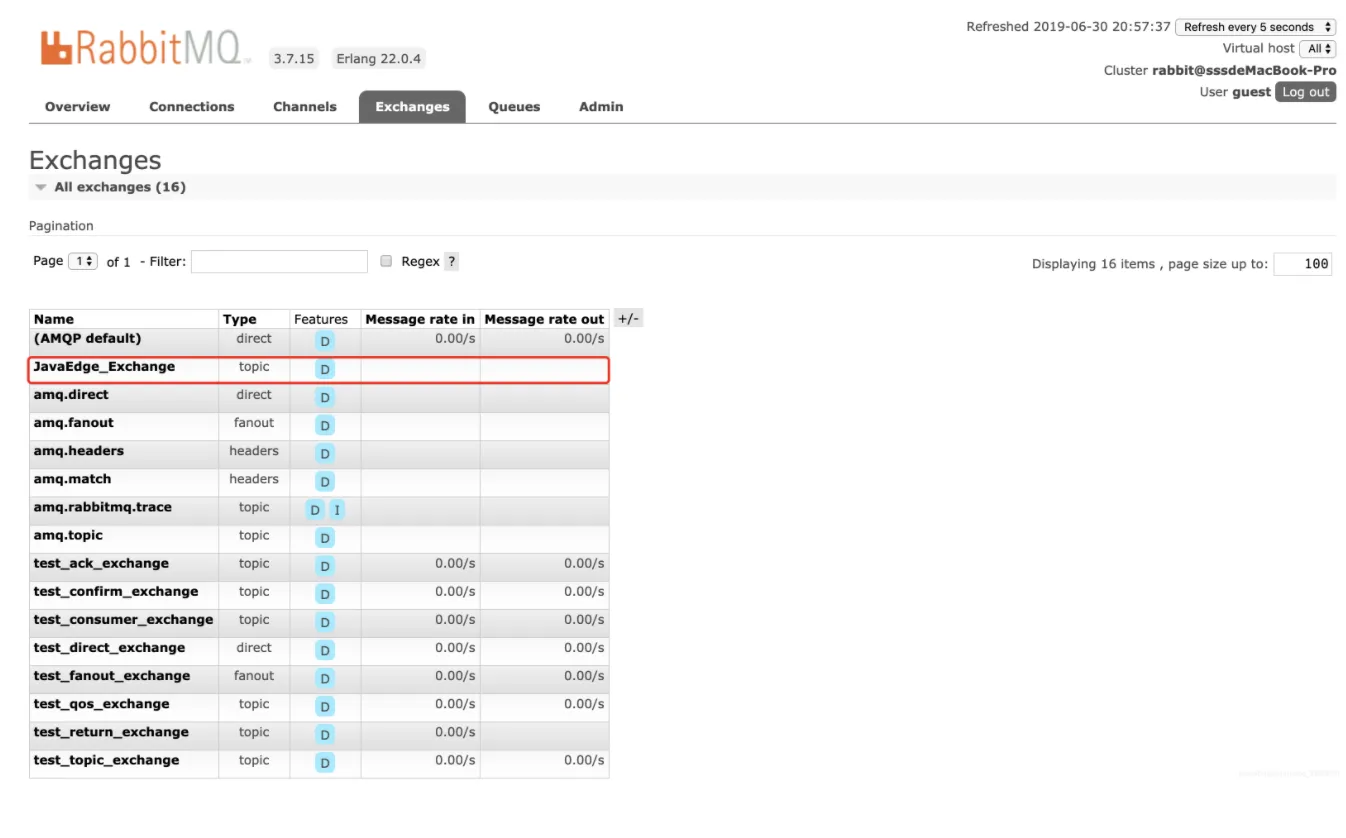The height and width of the screenshot is (838, 1346).
Task: Open the Page number dropdown
Action: pos(82,261)
